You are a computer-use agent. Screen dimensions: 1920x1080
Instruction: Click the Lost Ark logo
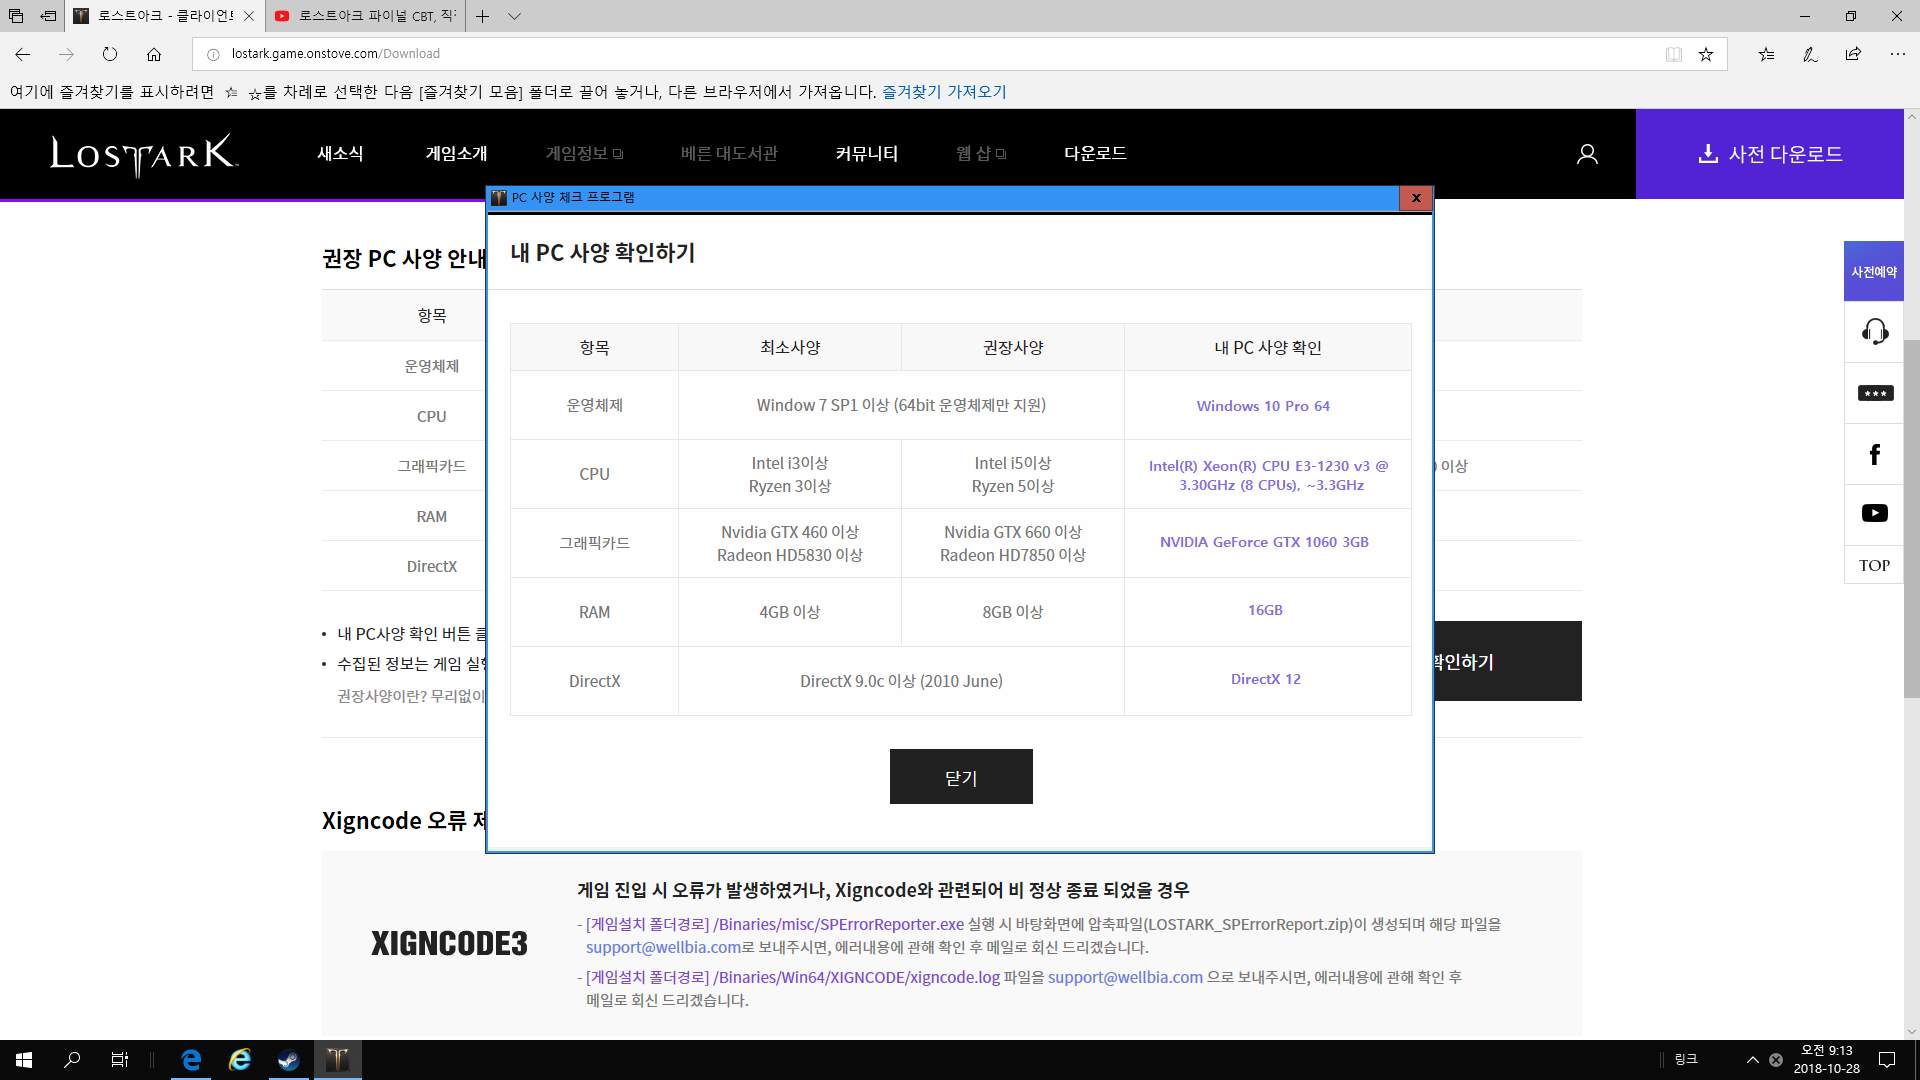[x=144, y=154]
